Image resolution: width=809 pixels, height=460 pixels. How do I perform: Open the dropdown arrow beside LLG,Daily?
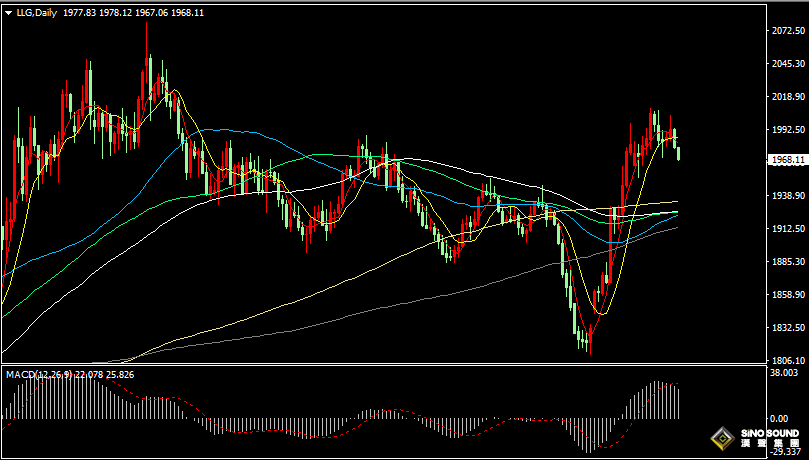tap(8, 12)
